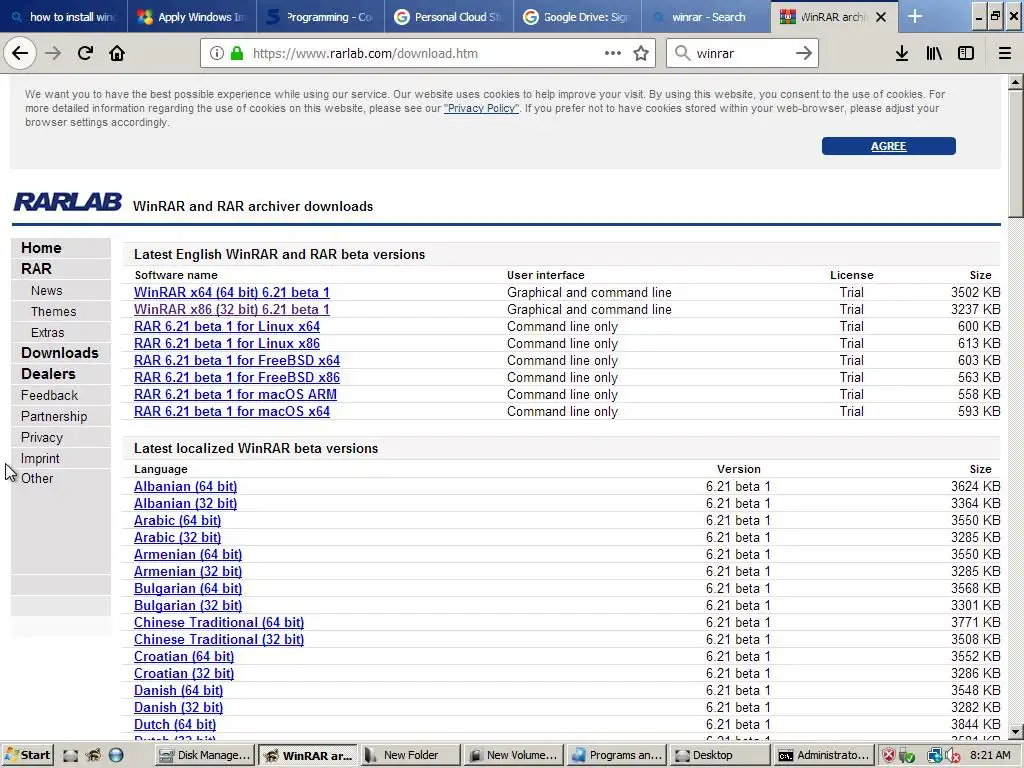
Task: Download WinRAR x86 (32 bit) 6.21 beta 1
Action: click(232, 310)
